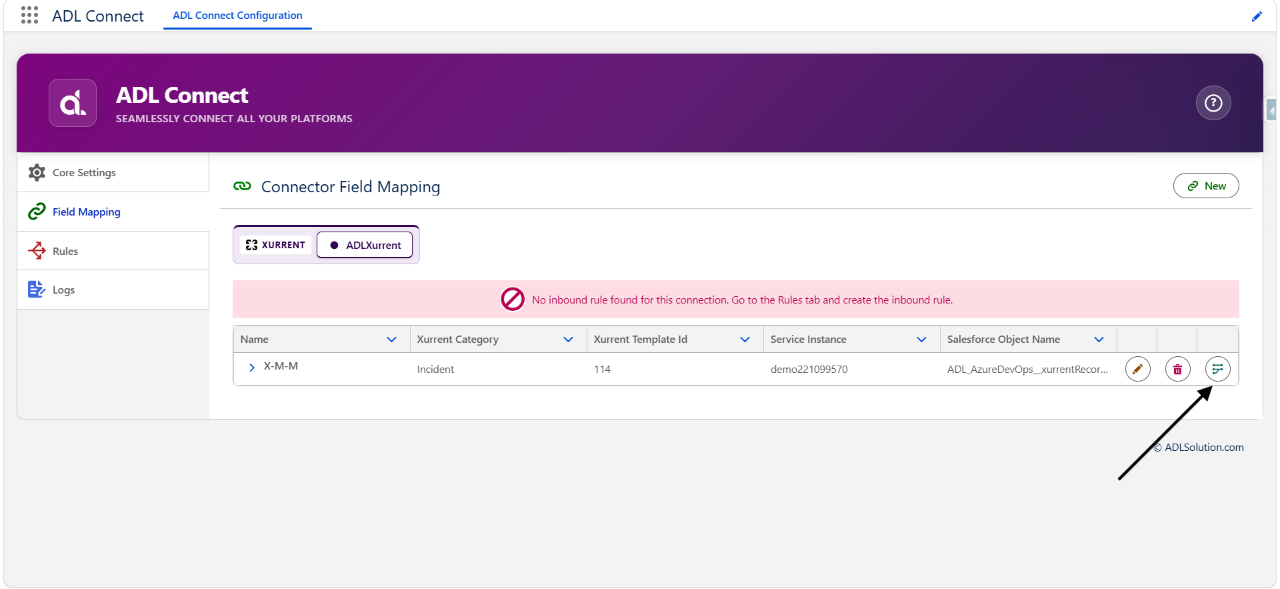
Task: Click the ADL Connect app name text
Action: click(x=98, y=16)
